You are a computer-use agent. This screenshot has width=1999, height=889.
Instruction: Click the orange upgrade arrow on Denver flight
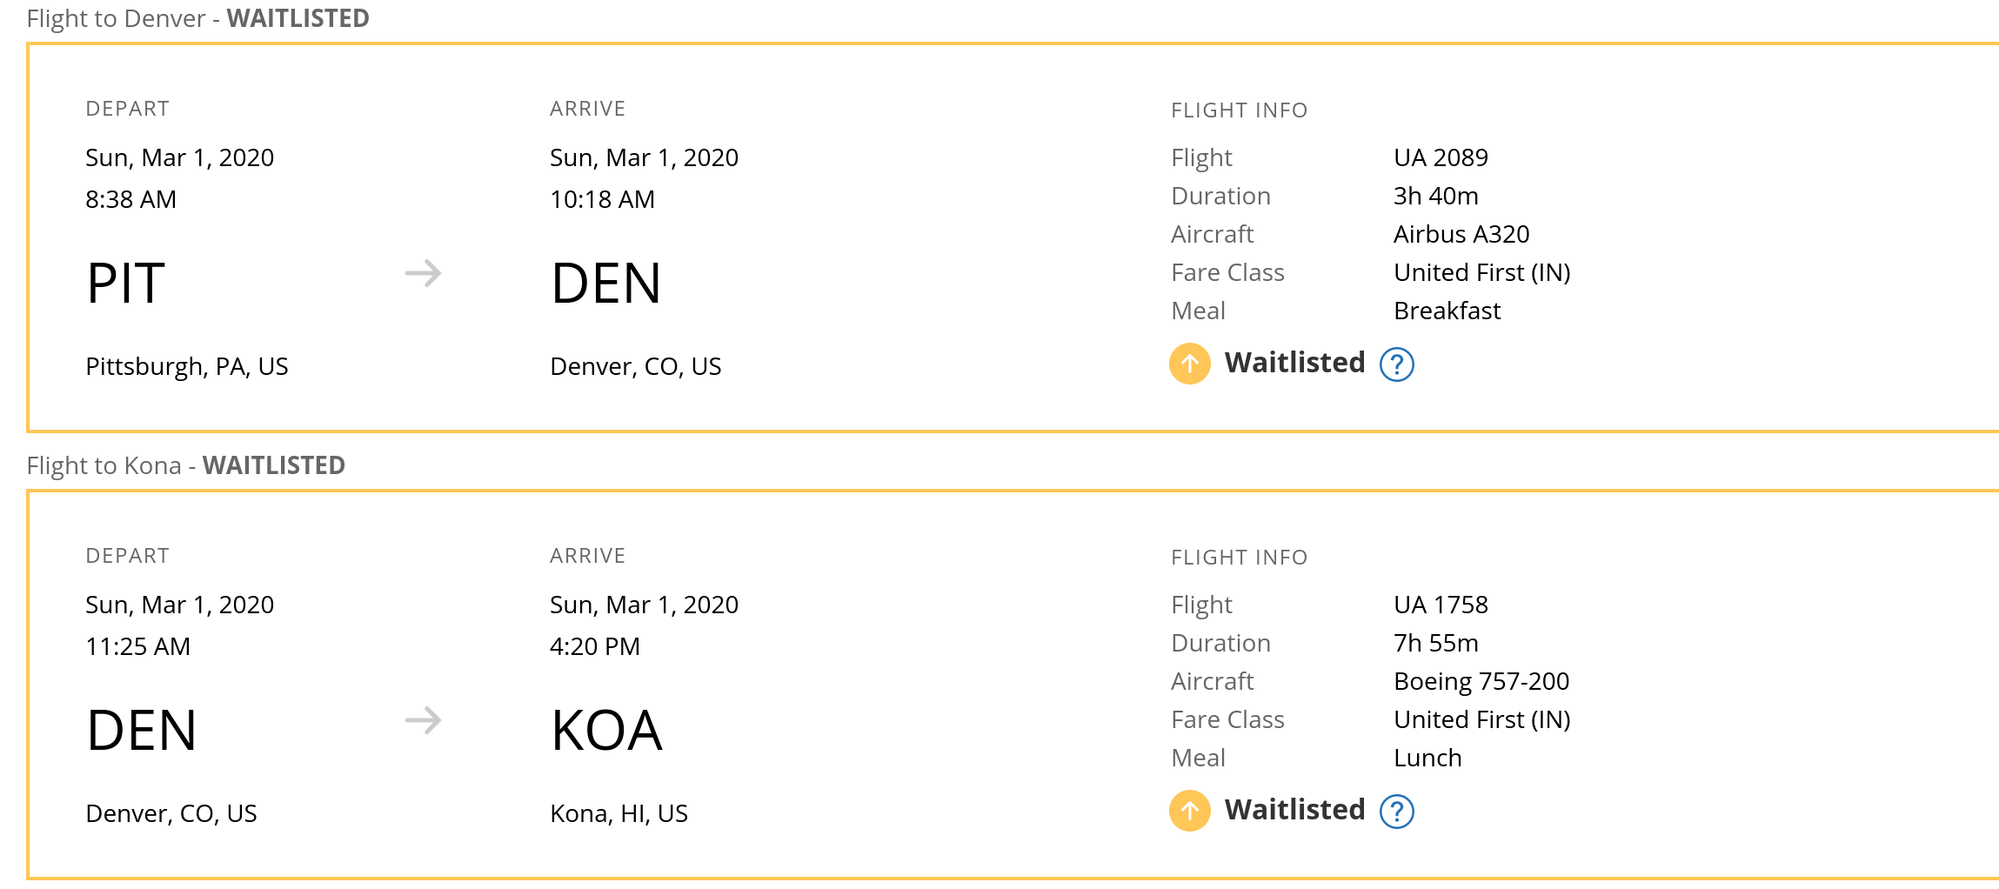point(1189,364)
